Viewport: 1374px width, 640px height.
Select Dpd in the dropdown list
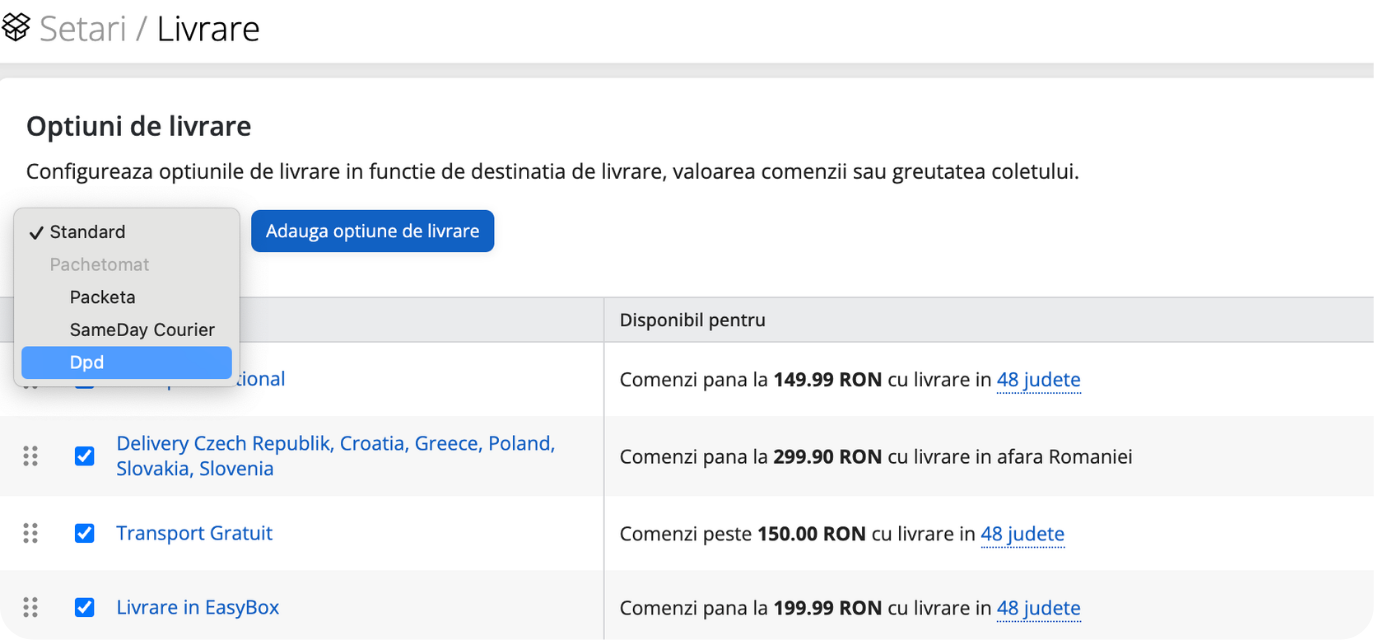[x=126, y=362]
